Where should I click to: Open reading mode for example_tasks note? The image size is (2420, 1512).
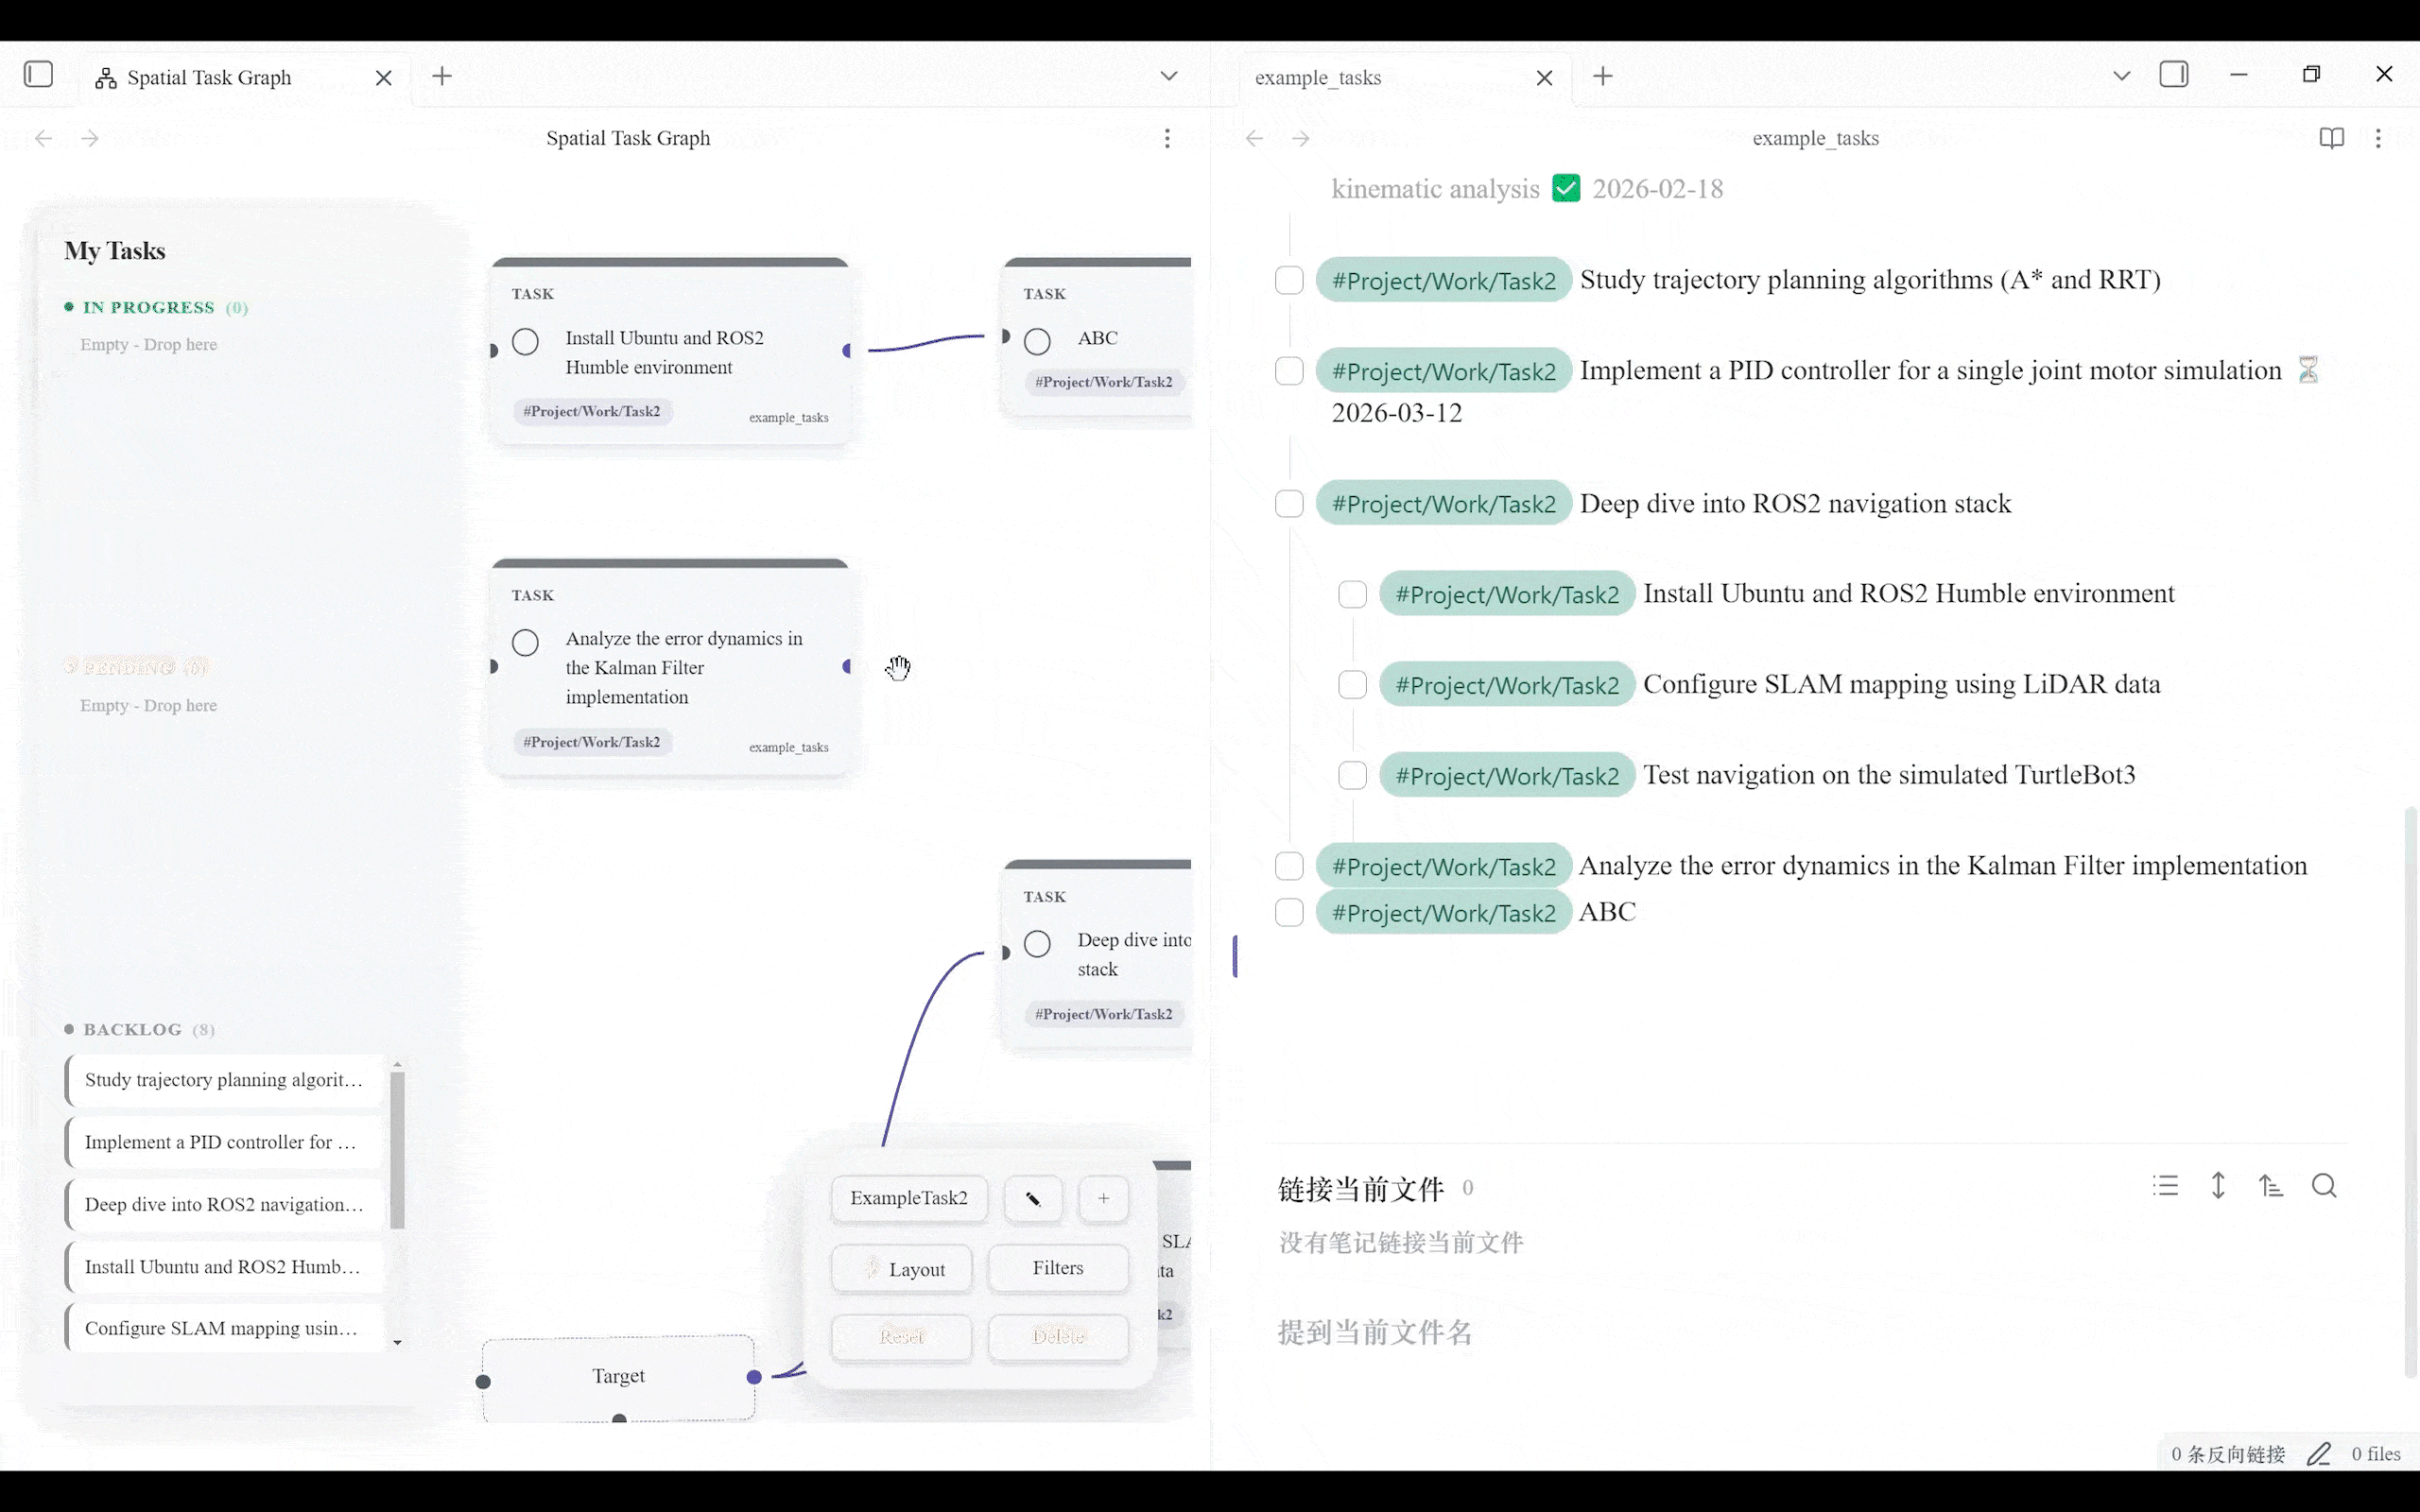point(2330,138)
